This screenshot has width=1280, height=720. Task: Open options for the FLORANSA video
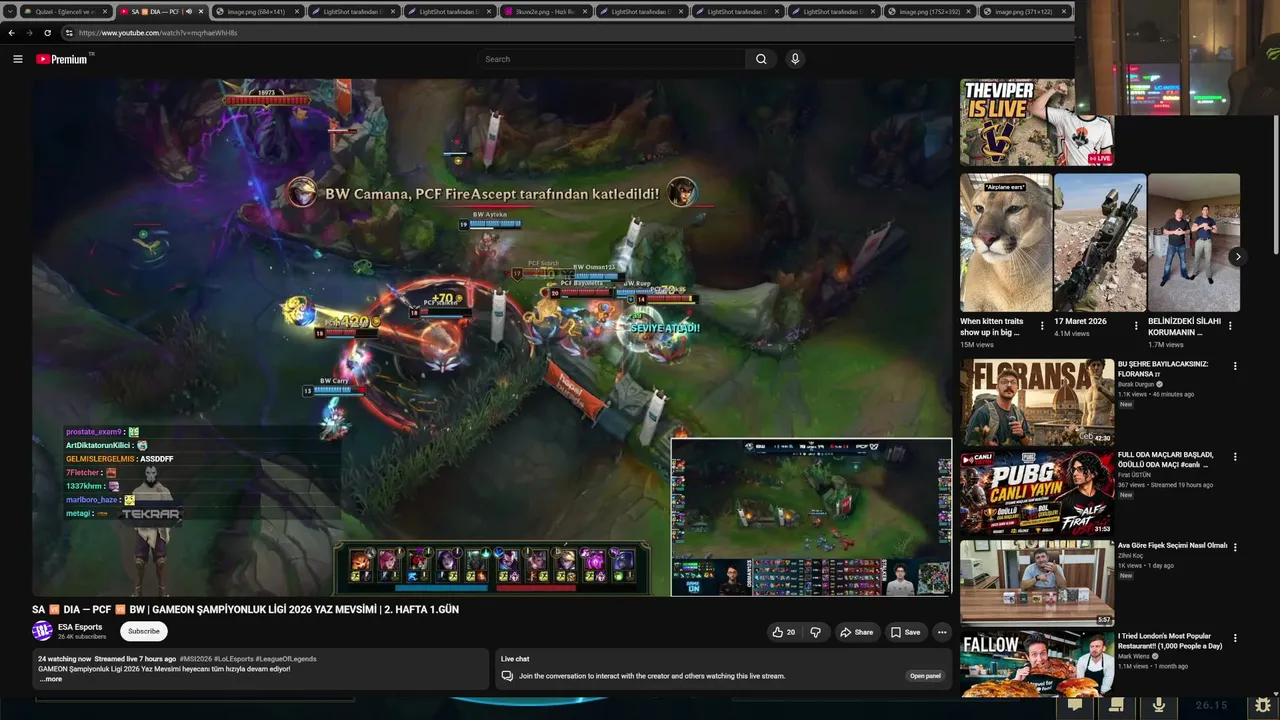click(x=1235, y=367)
